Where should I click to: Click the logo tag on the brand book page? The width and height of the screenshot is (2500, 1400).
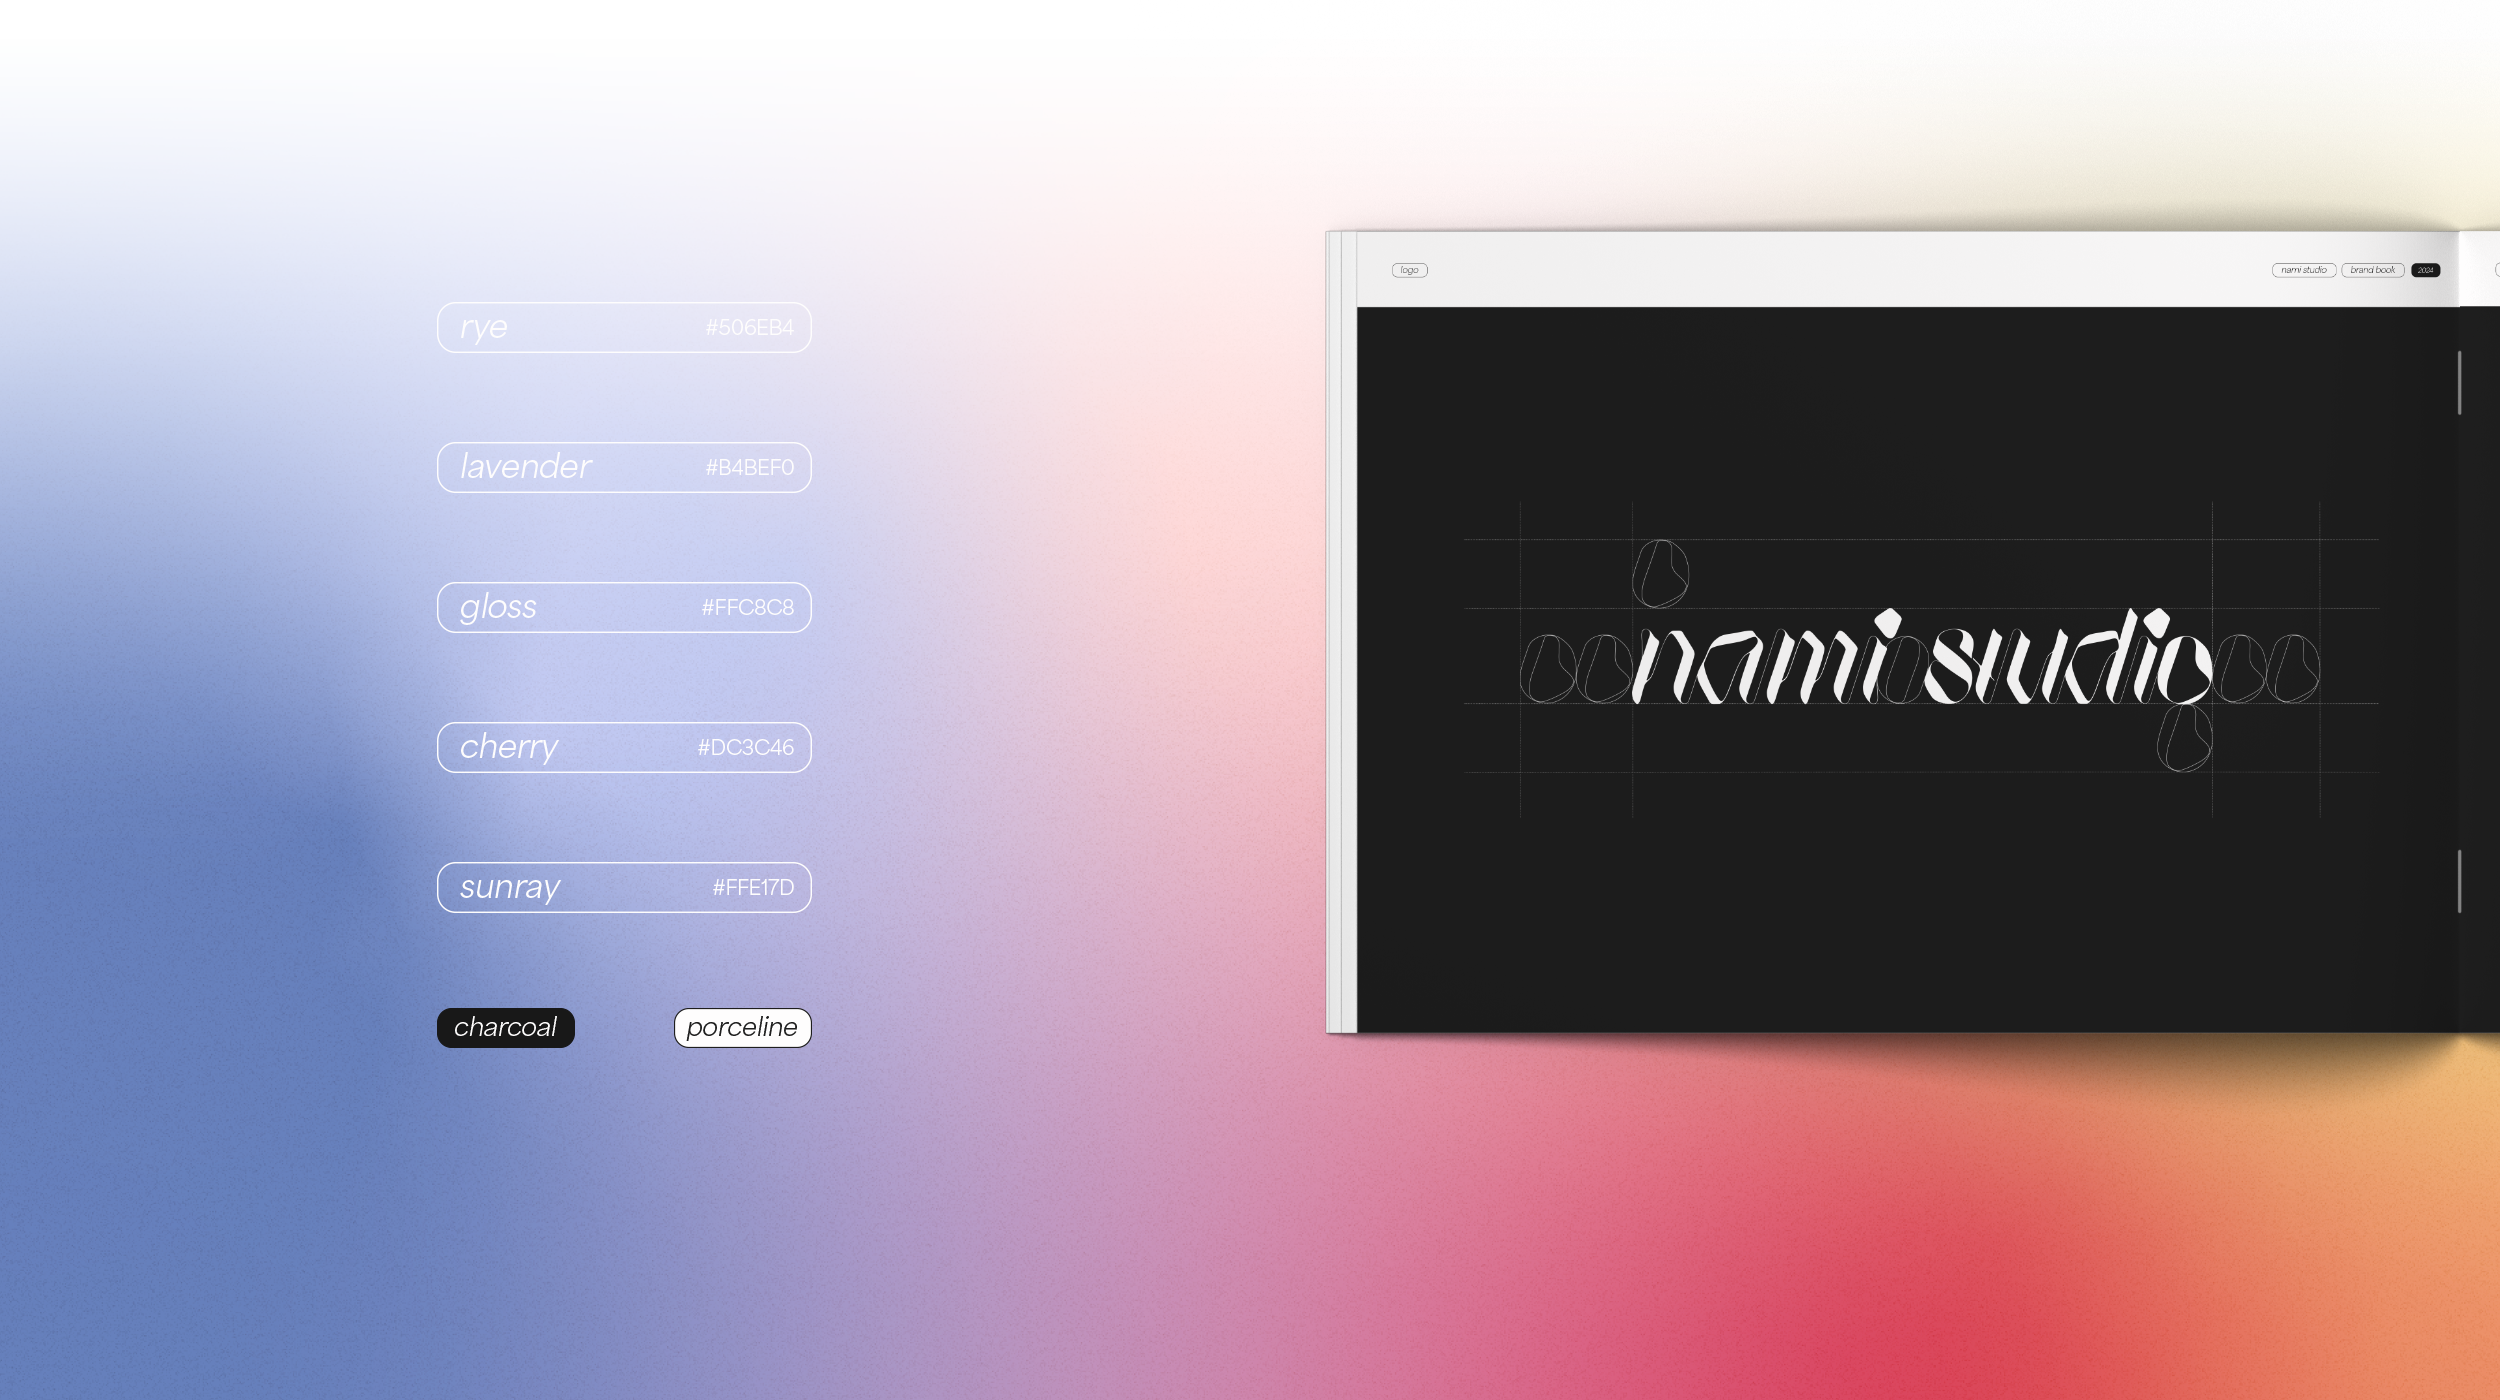[1410, 270]
